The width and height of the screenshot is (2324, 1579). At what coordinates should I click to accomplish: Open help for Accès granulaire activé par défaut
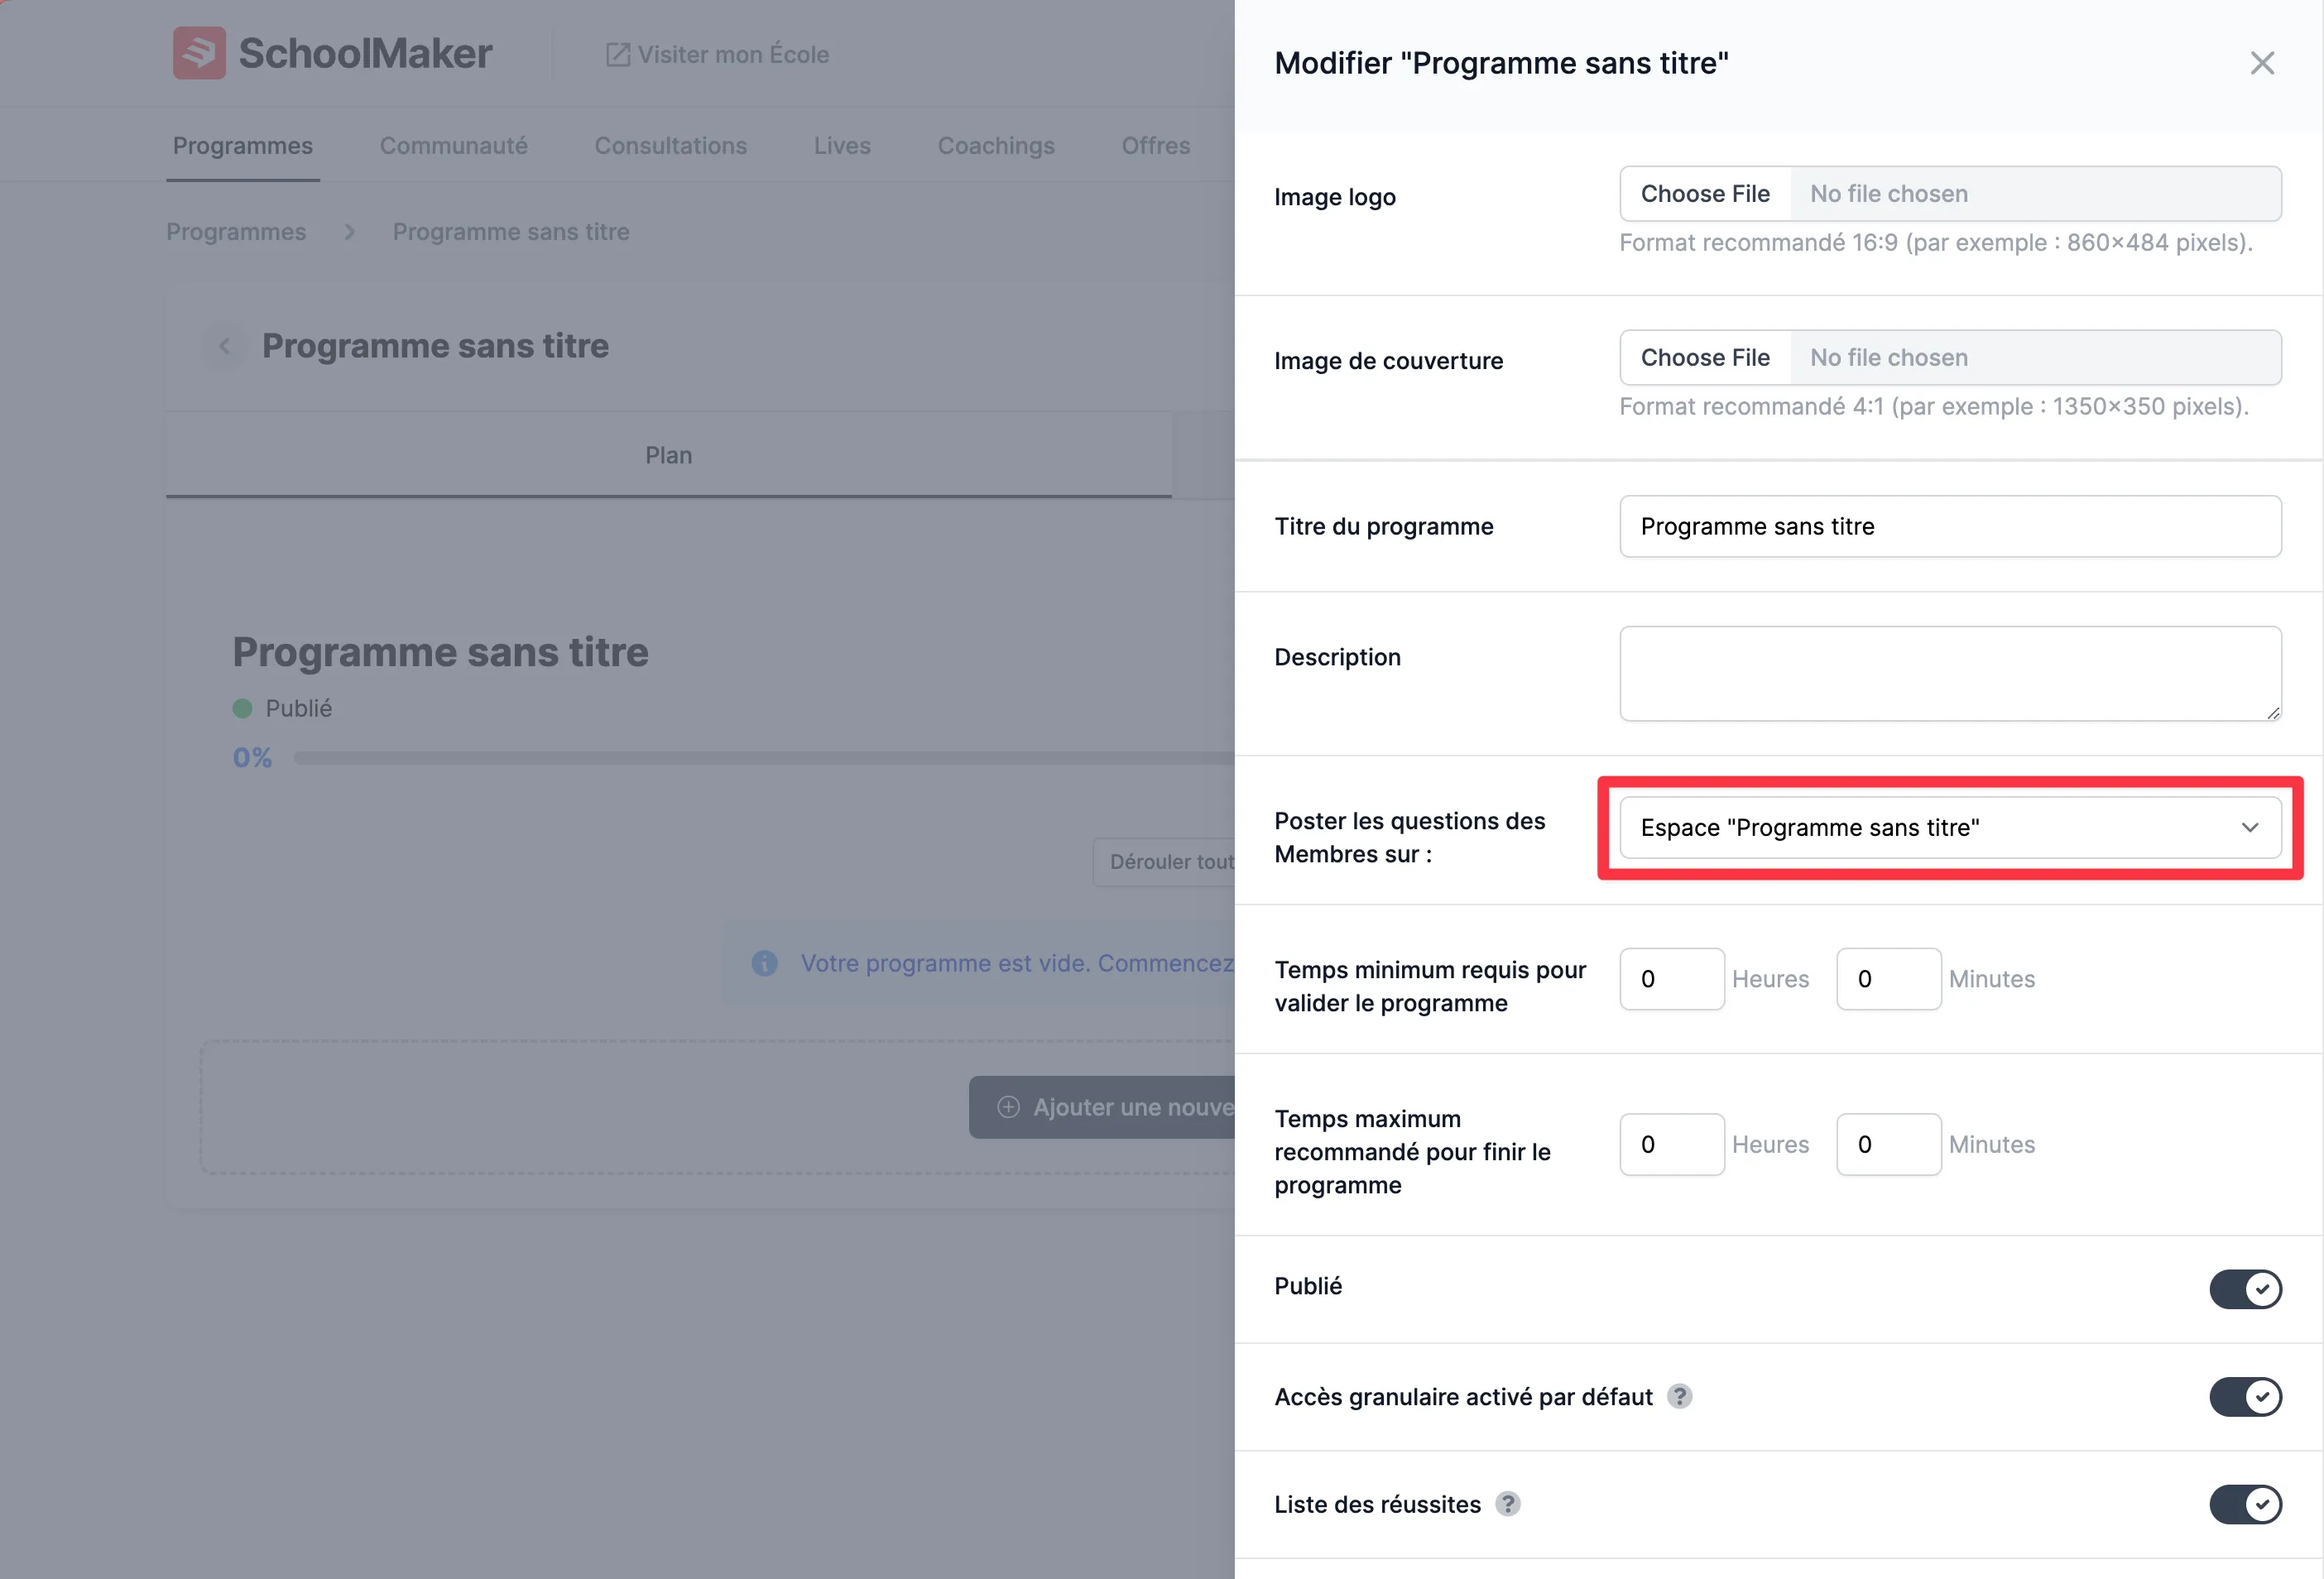(1680, 1396)
